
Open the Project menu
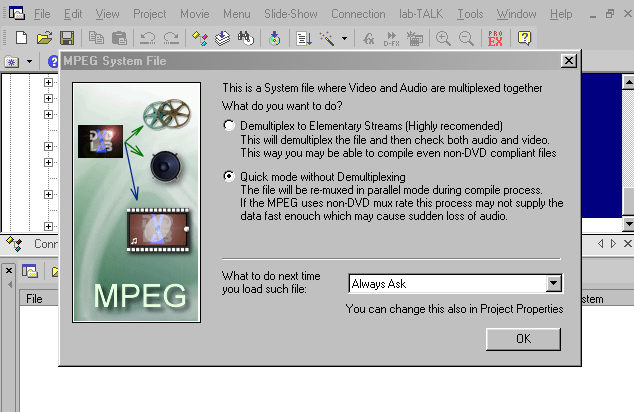pos(150,14)
